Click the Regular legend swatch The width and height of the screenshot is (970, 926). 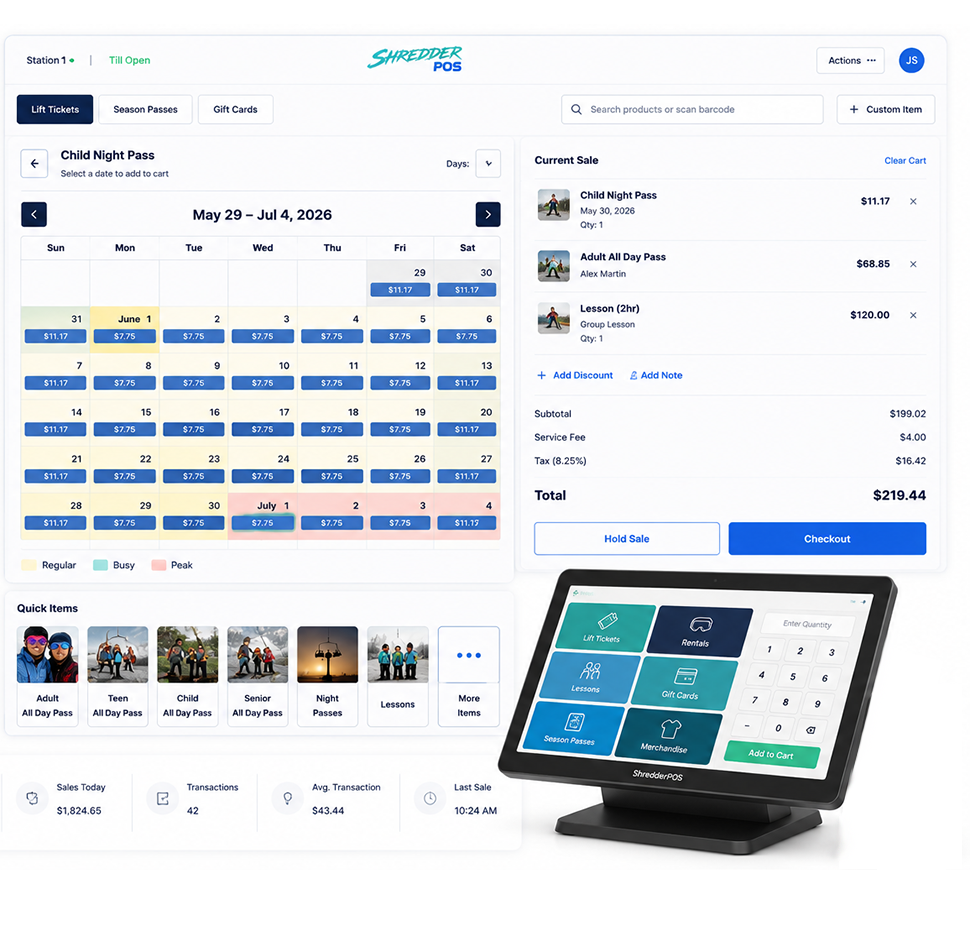point(28,565)
